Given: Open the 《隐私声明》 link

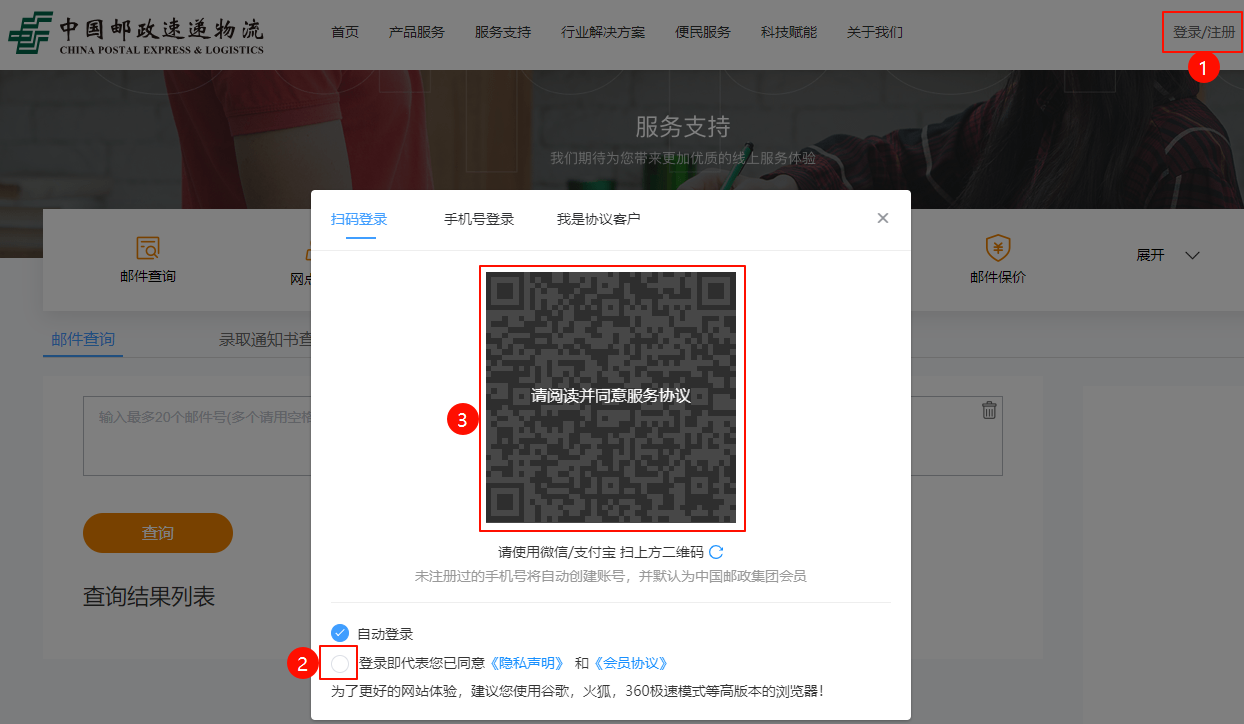Looking at the screenshot, I should click(x=527, y=663).
